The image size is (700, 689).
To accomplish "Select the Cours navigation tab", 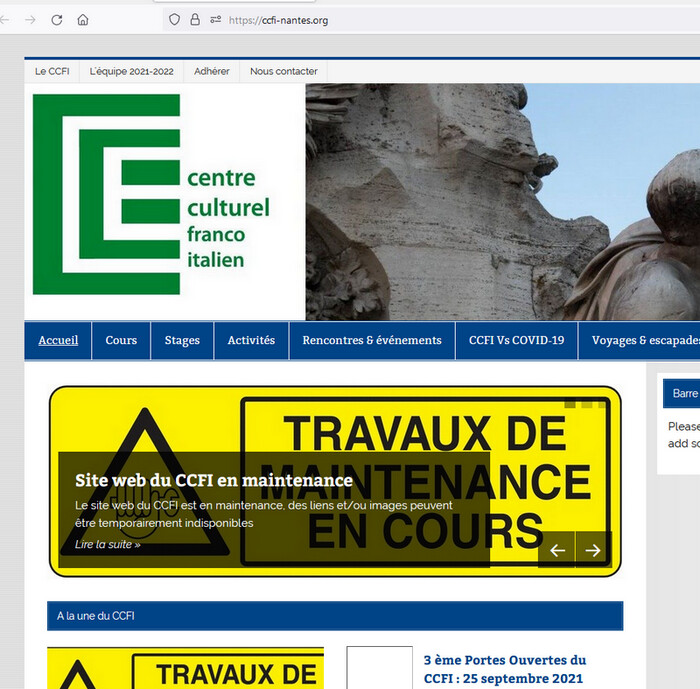I will (121, 340).
